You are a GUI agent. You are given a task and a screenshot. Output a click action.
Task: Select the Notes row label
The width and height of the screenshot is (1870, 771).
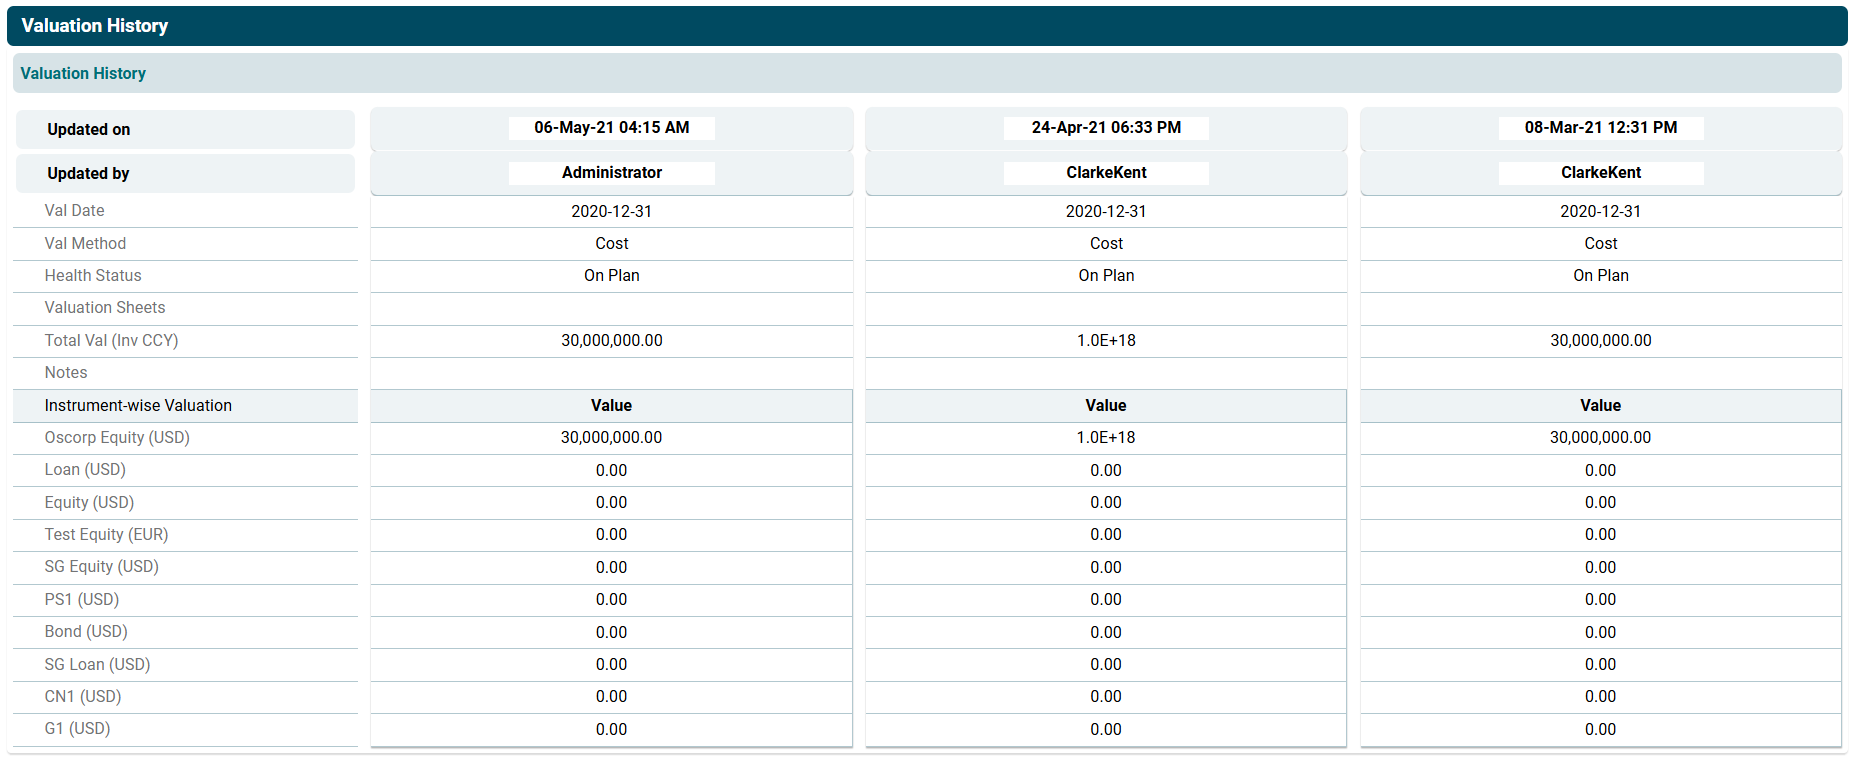coord(66,372)
